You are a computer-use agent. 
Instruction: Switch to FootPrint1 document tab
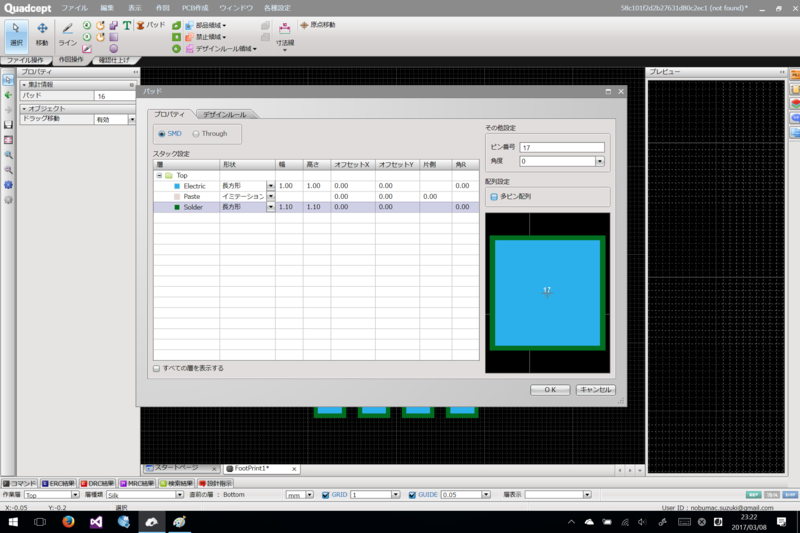tap(261, 469)
